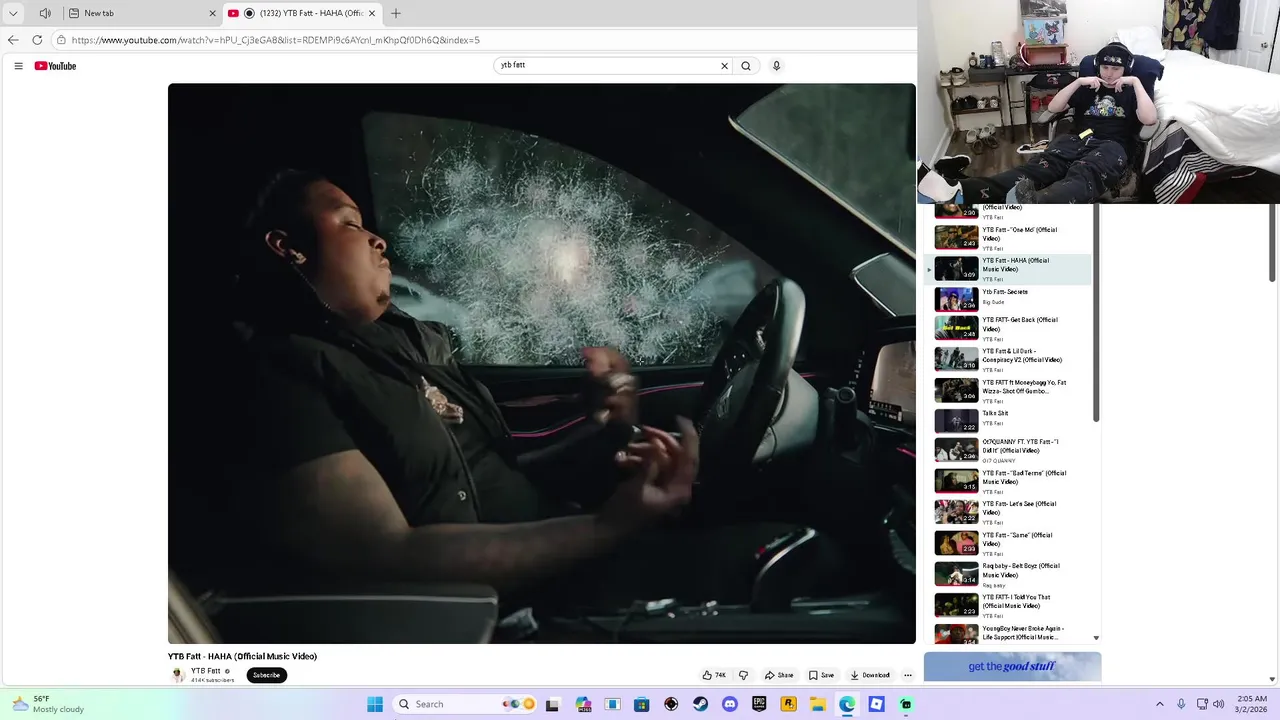Click the browser address bar URL
The image size is (1280, 720).
point(276,40)
